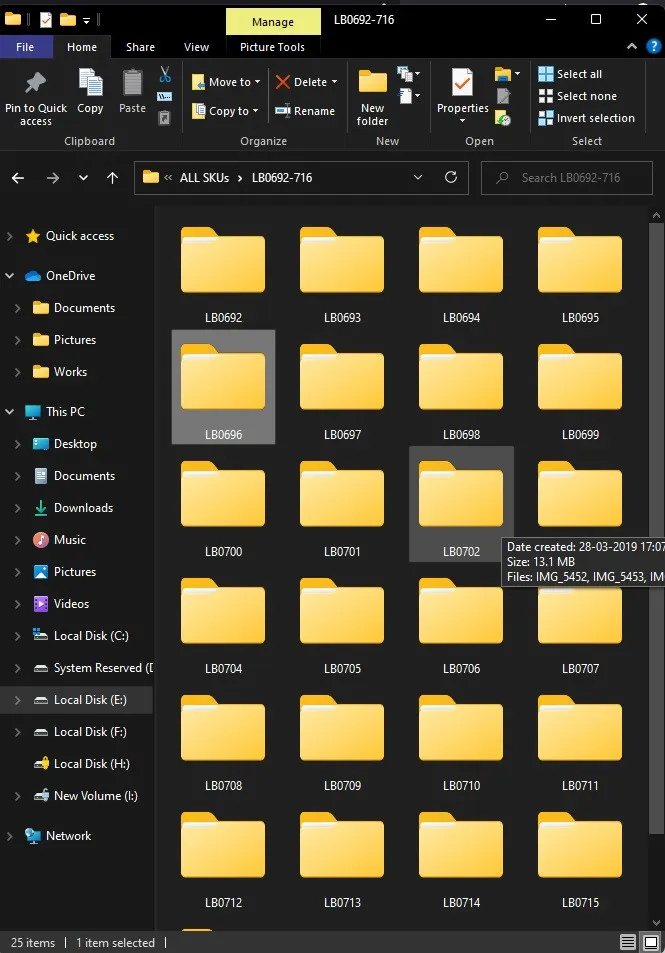Viewport: 665px width, 953px height.
Task: Go forward with the Forward arrow
Action: coord(53,177)
